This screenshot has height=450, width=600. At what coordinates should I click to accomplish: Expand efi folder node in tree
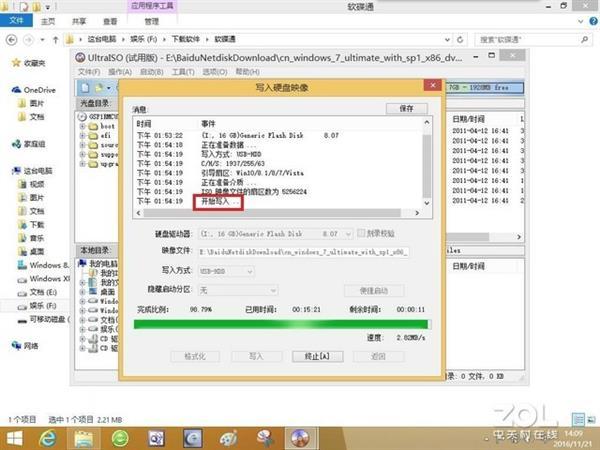[82, 135]
